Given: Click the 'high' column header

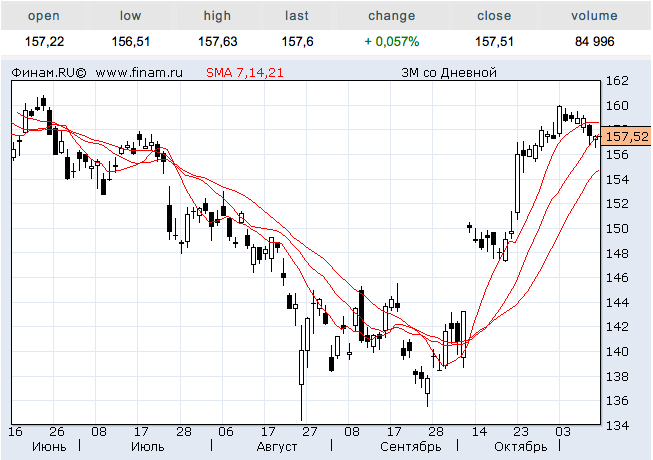Looking at the screenshot, I should [217, 16].
